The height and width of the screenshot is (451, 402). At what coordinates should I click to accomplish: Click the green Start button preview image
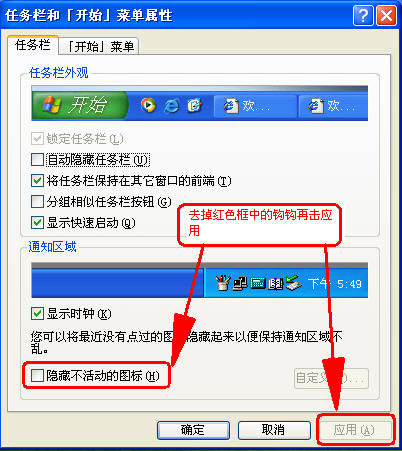coord(79,105)
